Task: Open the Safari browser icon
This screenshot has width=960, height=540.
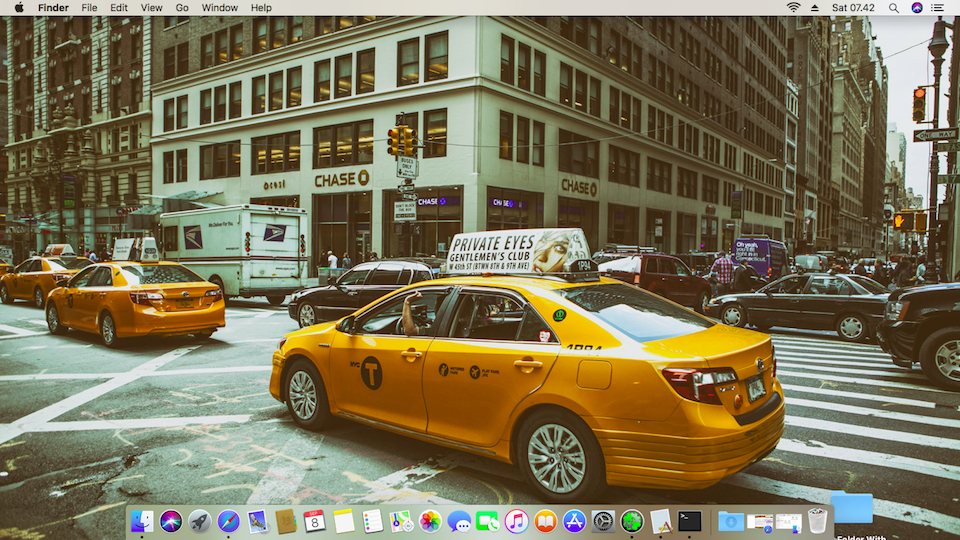Action: (x=229, y=521)
